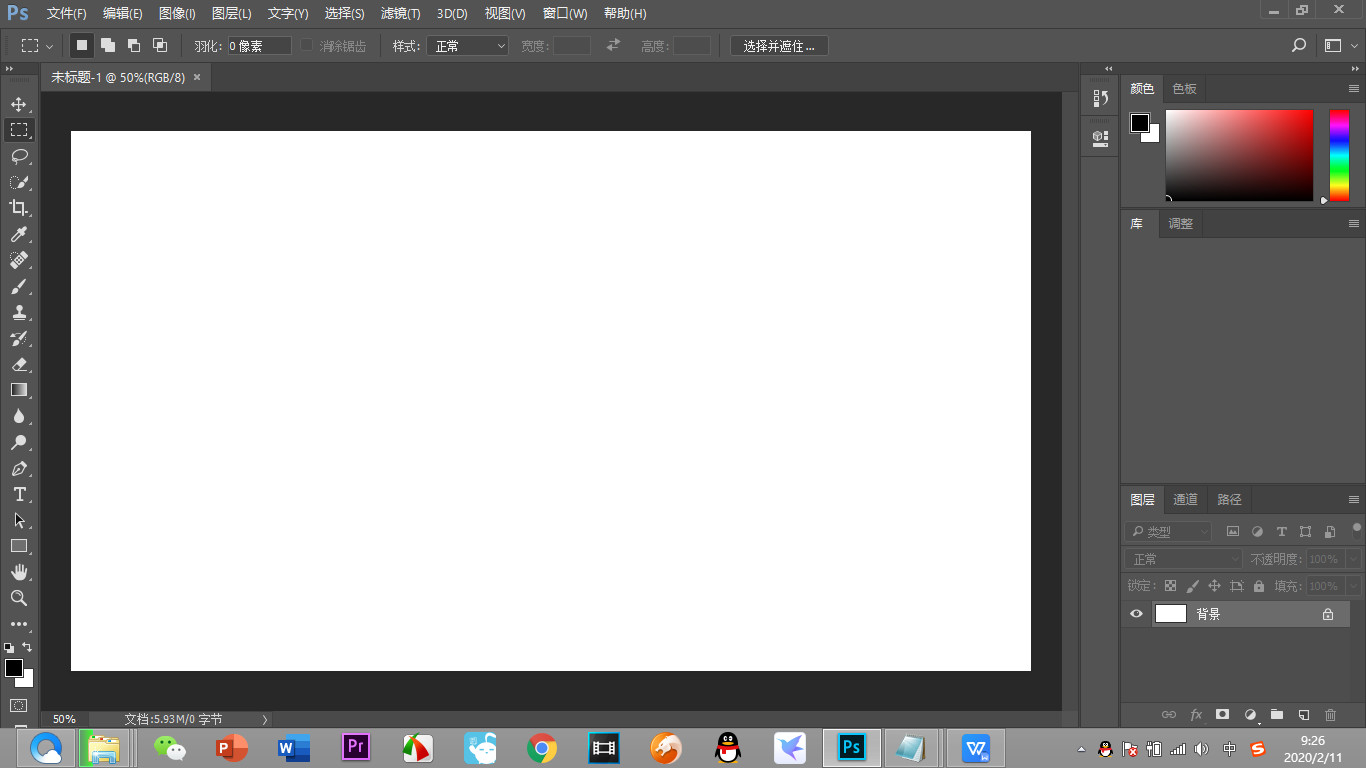Select the Eyedropper tool
The width and height of the screenshot is (1366, 768).
tap(19, 234)
